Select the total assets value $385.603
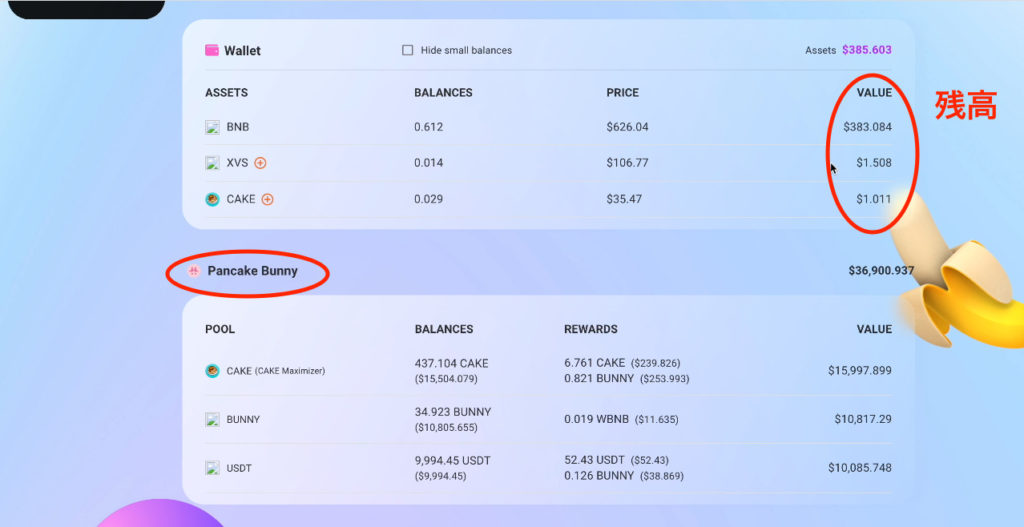This screenshot has width=1024, height=527. click(x=867, y=50)
